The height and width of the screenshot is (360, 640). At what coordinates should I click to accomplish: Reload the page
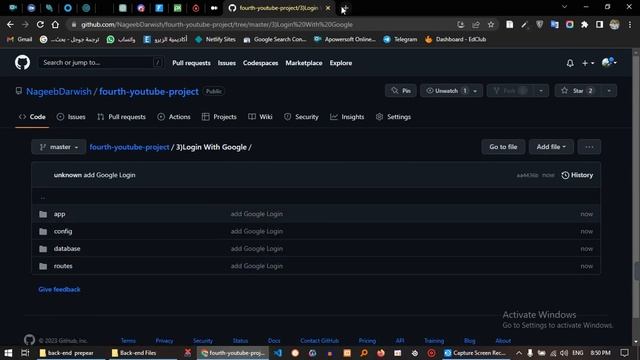(x=40, y=24)
